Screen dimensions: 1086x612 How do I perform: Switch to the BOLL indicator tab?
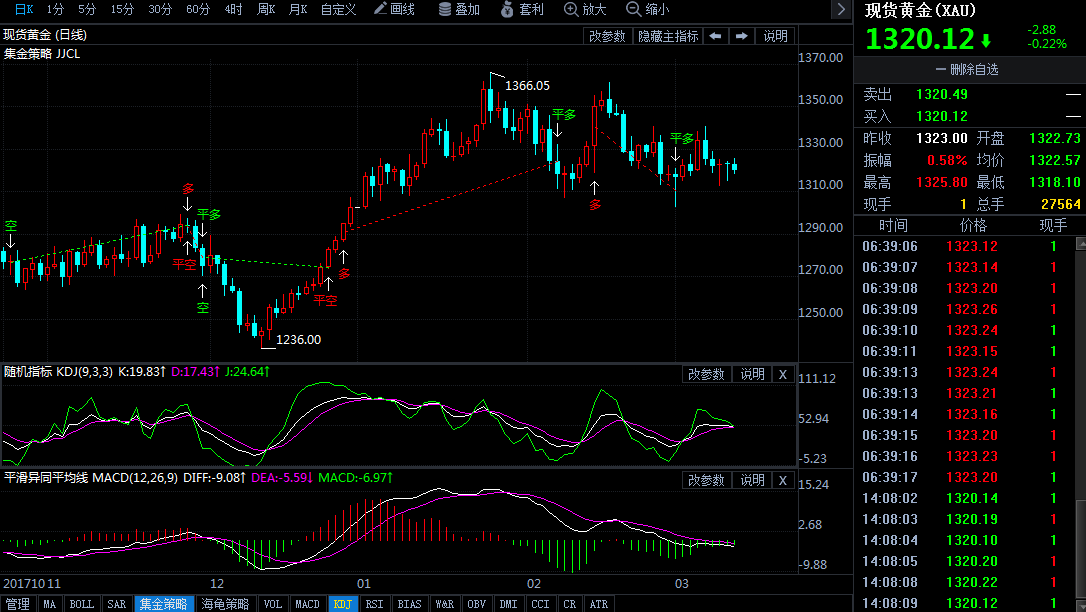[x=82, y=604]
